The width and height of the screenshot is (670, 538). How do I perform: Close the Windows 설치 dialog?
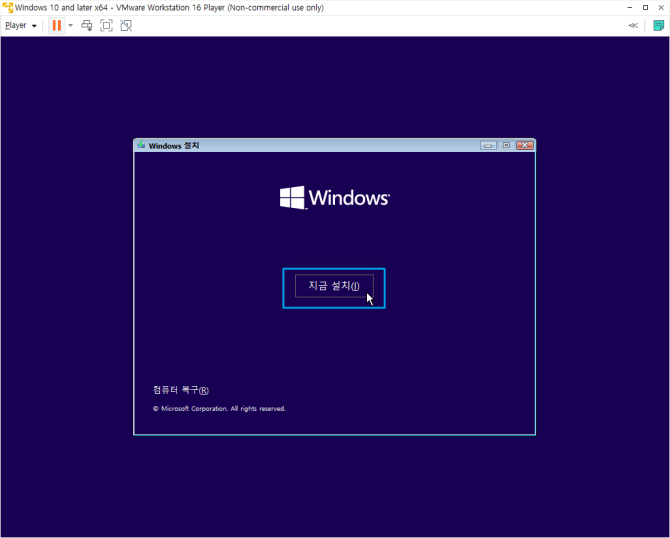tap(525, 146)
